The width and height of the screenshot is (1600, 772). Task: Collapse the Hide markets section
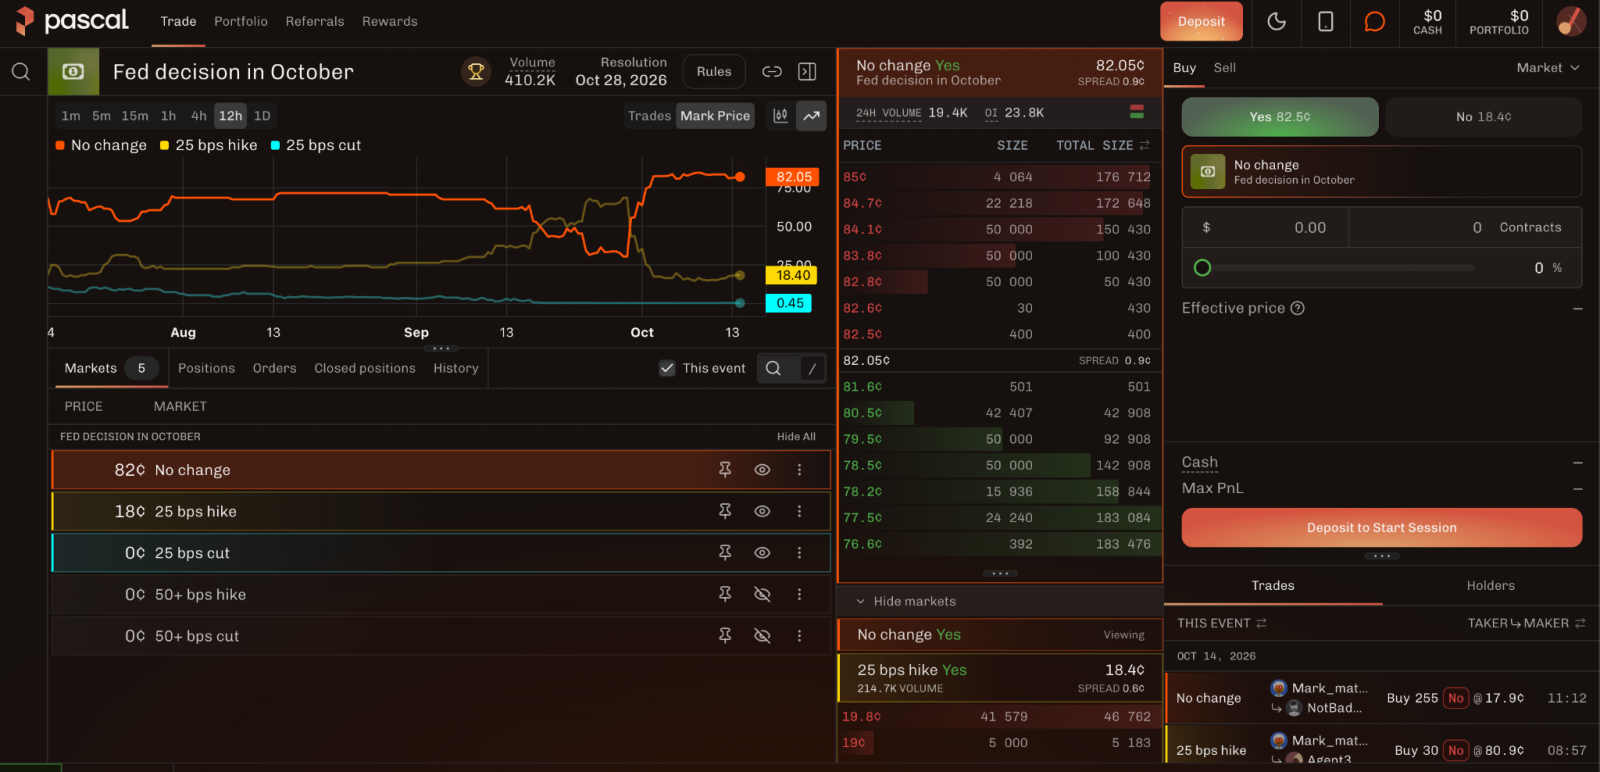pyautogui.click(x=906, y=601)
